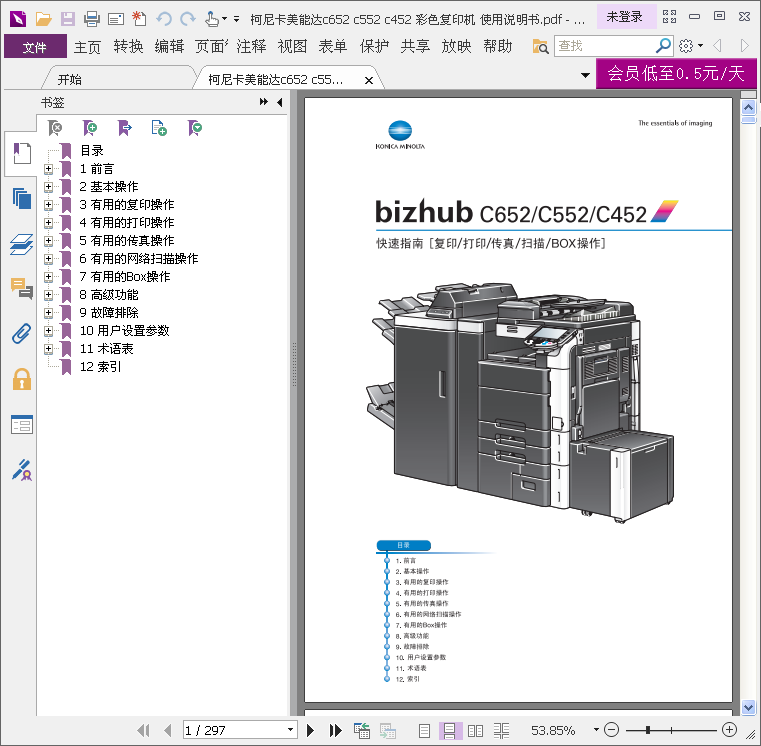This screenshot has height=746, width=761.
Task: Click the vertical scrollbar down arrow
Action: (x=748, y=707)
